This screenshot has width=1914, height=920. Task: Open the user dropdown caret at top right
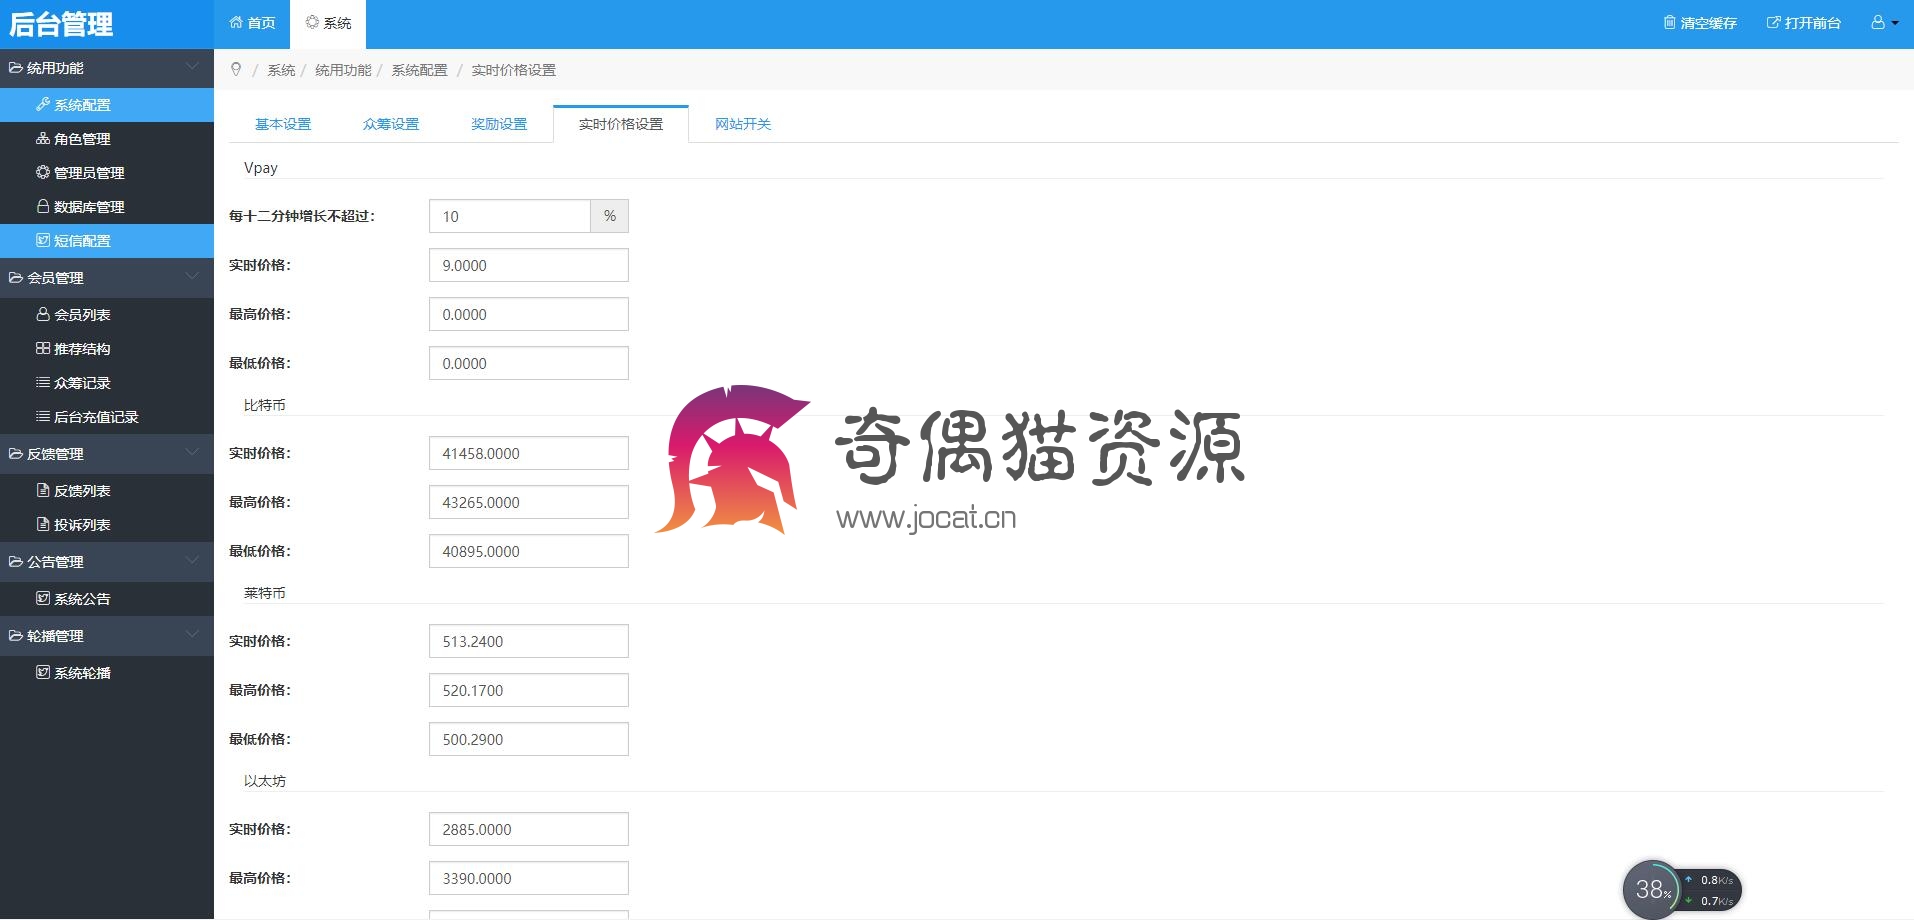pos(1894,23)
